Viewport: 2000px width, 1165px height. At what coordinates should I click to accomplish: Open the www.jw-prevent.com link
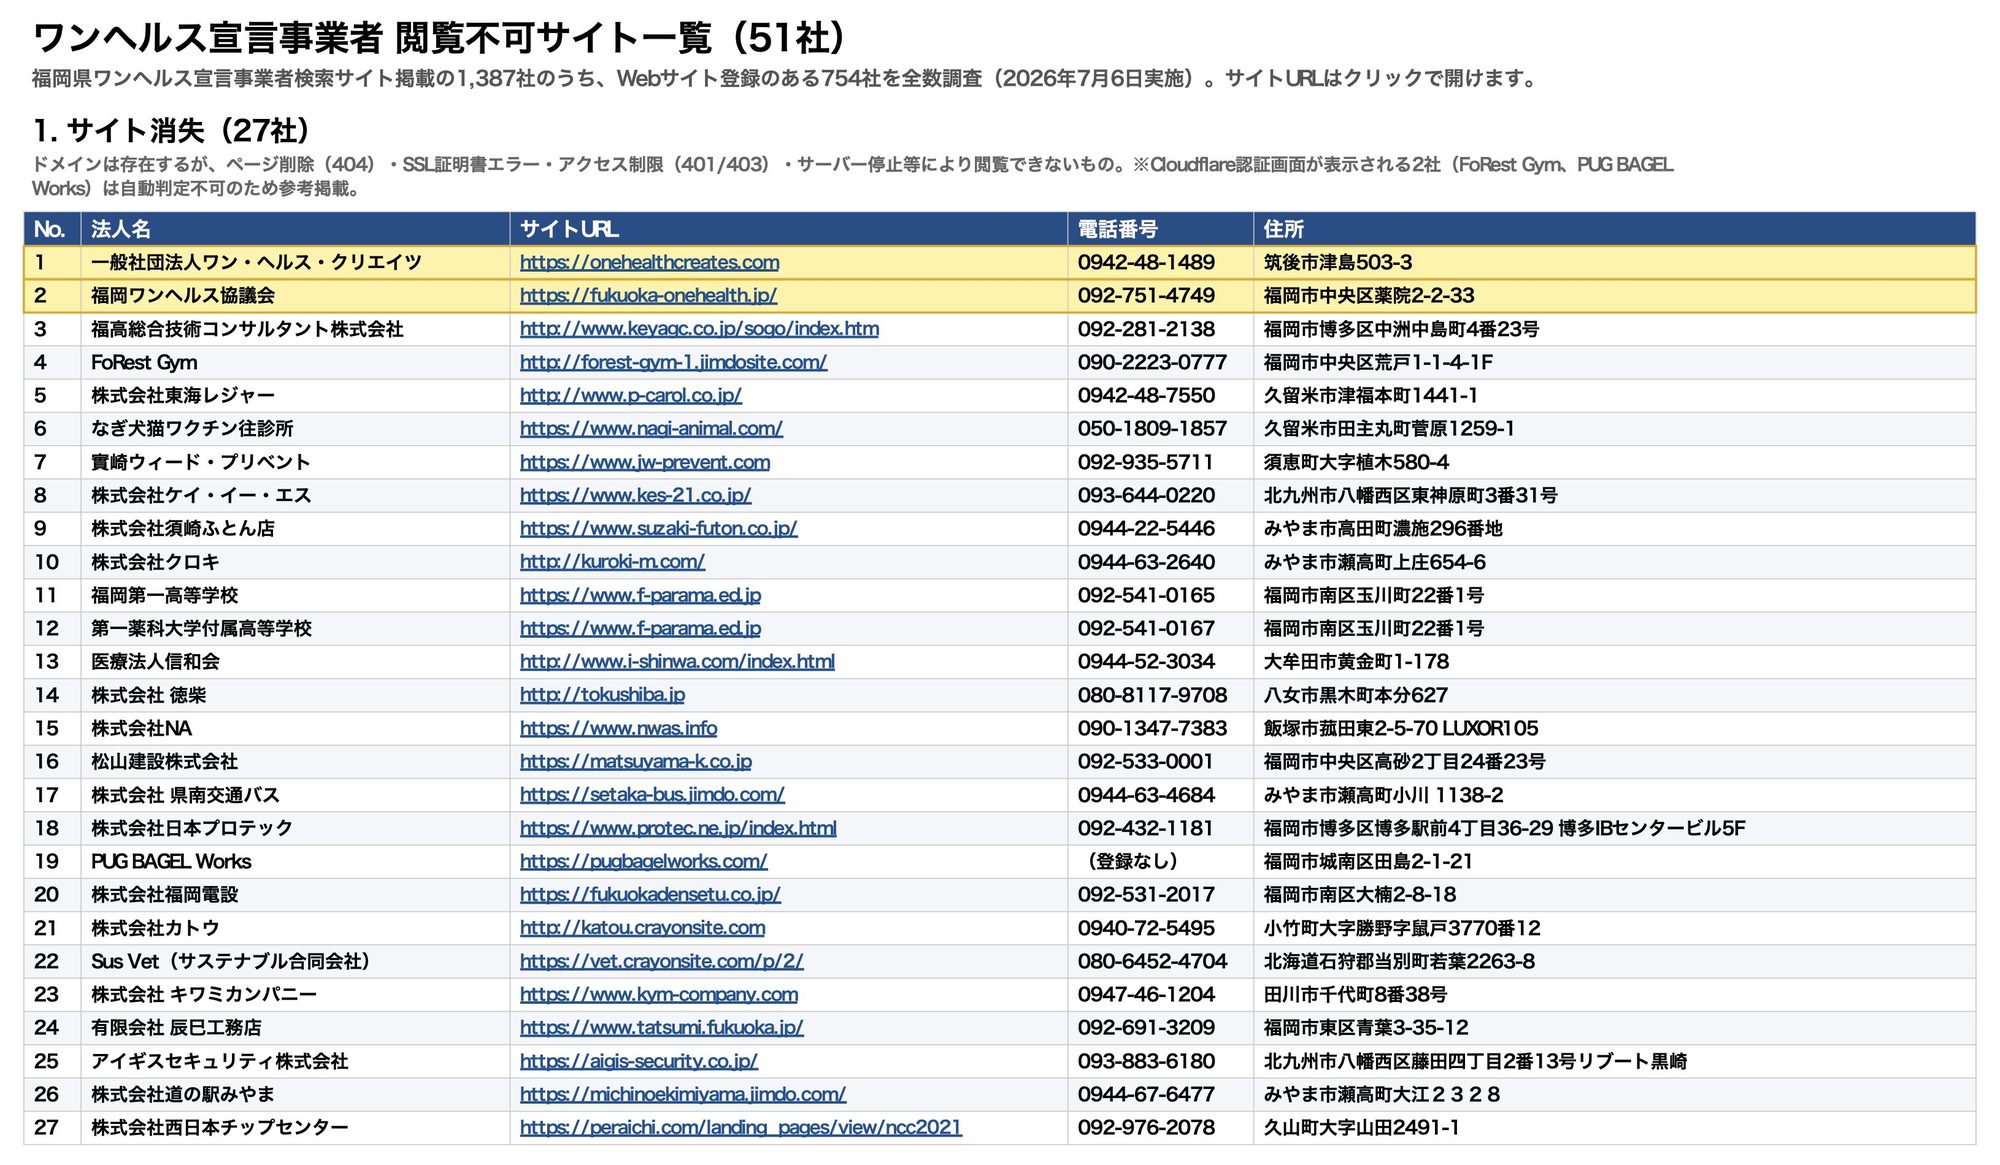click(x=645, y=463)
